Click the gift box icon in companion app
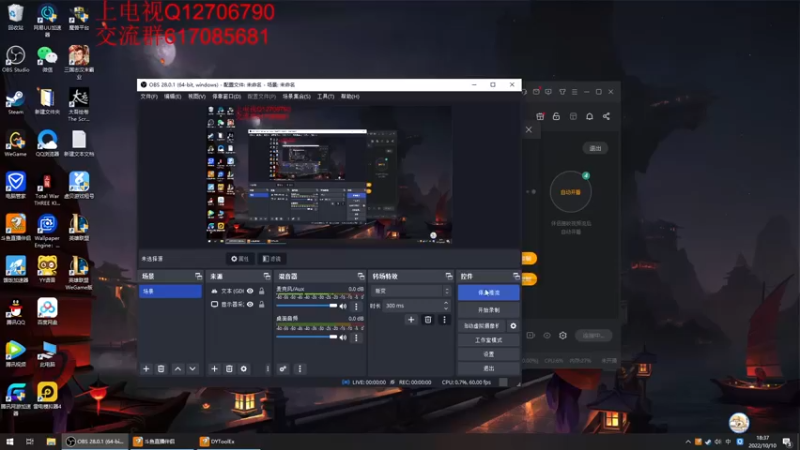 [x=540, y=116]
